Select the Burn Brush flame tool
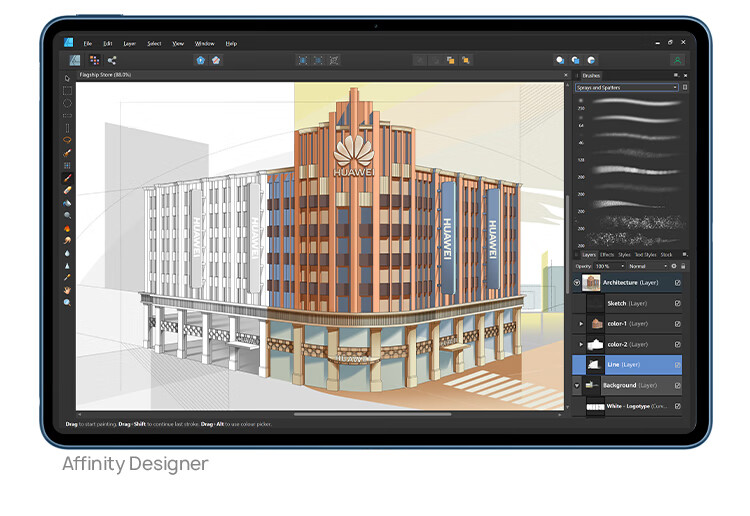 [x=67, y=228]
